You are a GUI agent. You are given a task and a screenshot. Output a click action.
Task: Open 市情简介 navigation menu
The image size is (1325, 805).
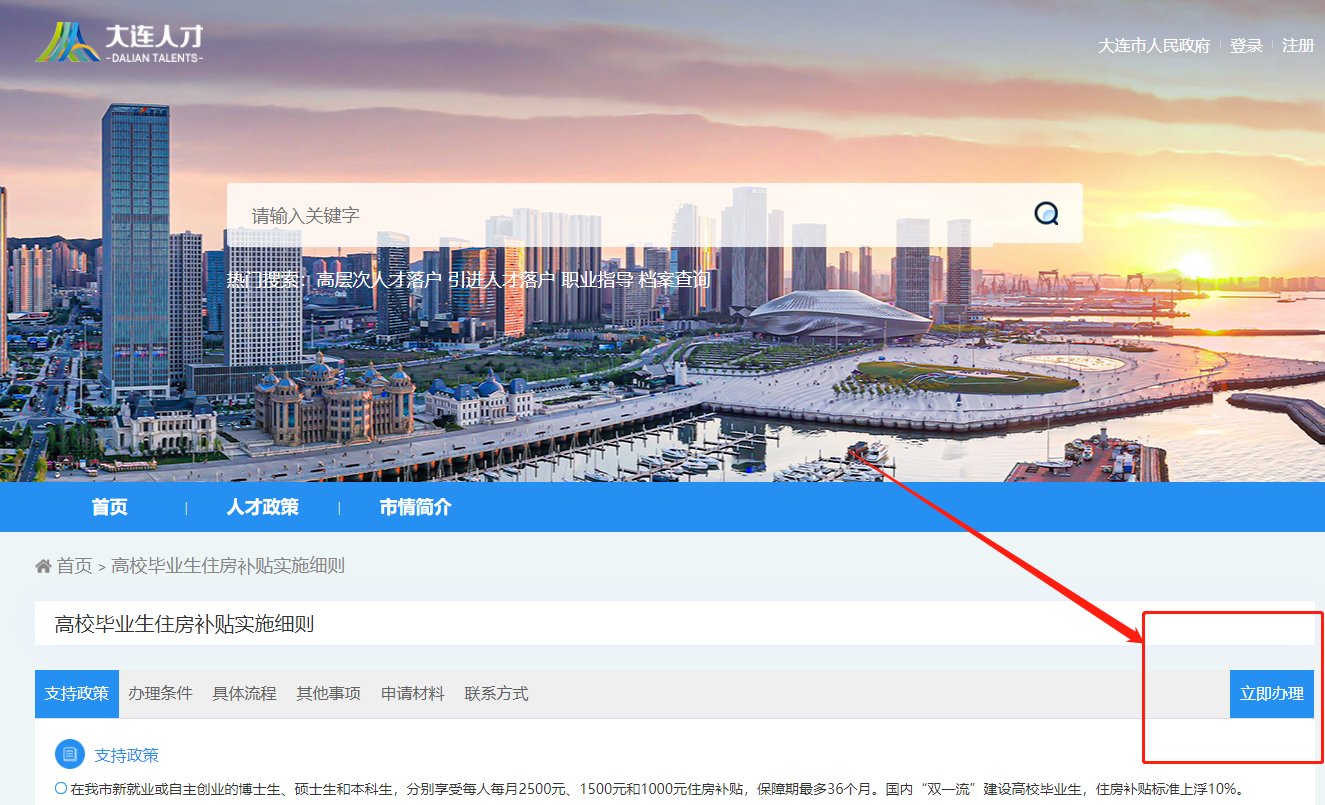point(415,507)
